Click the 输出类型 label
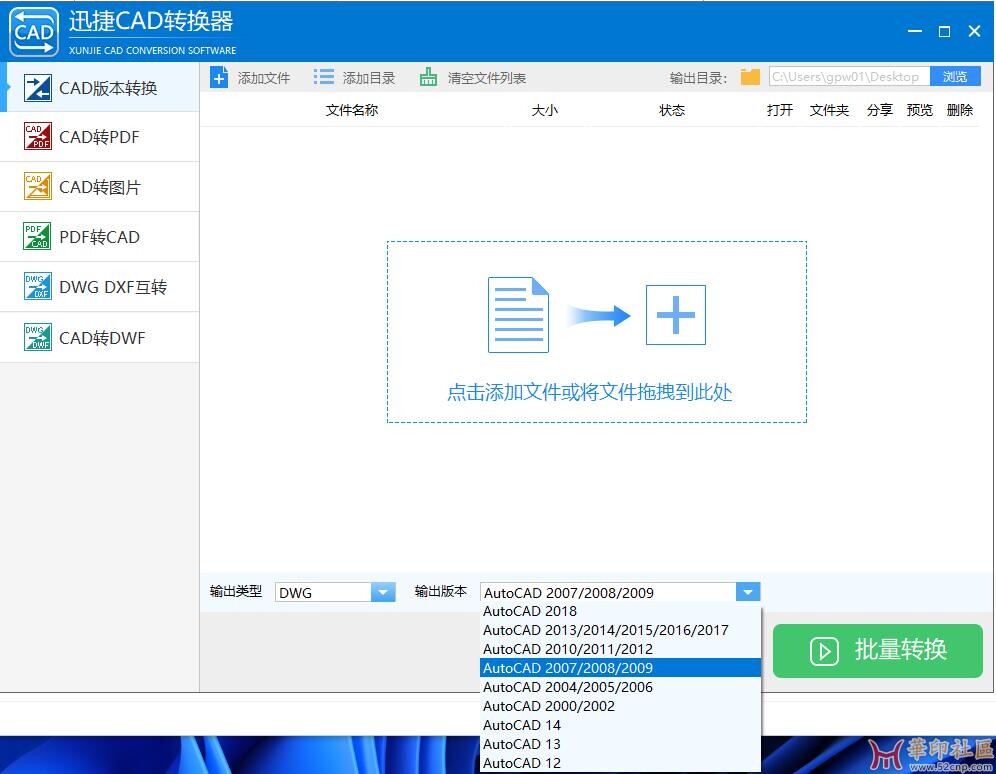This screenshot has width=996, height=774. pos(236,591)
